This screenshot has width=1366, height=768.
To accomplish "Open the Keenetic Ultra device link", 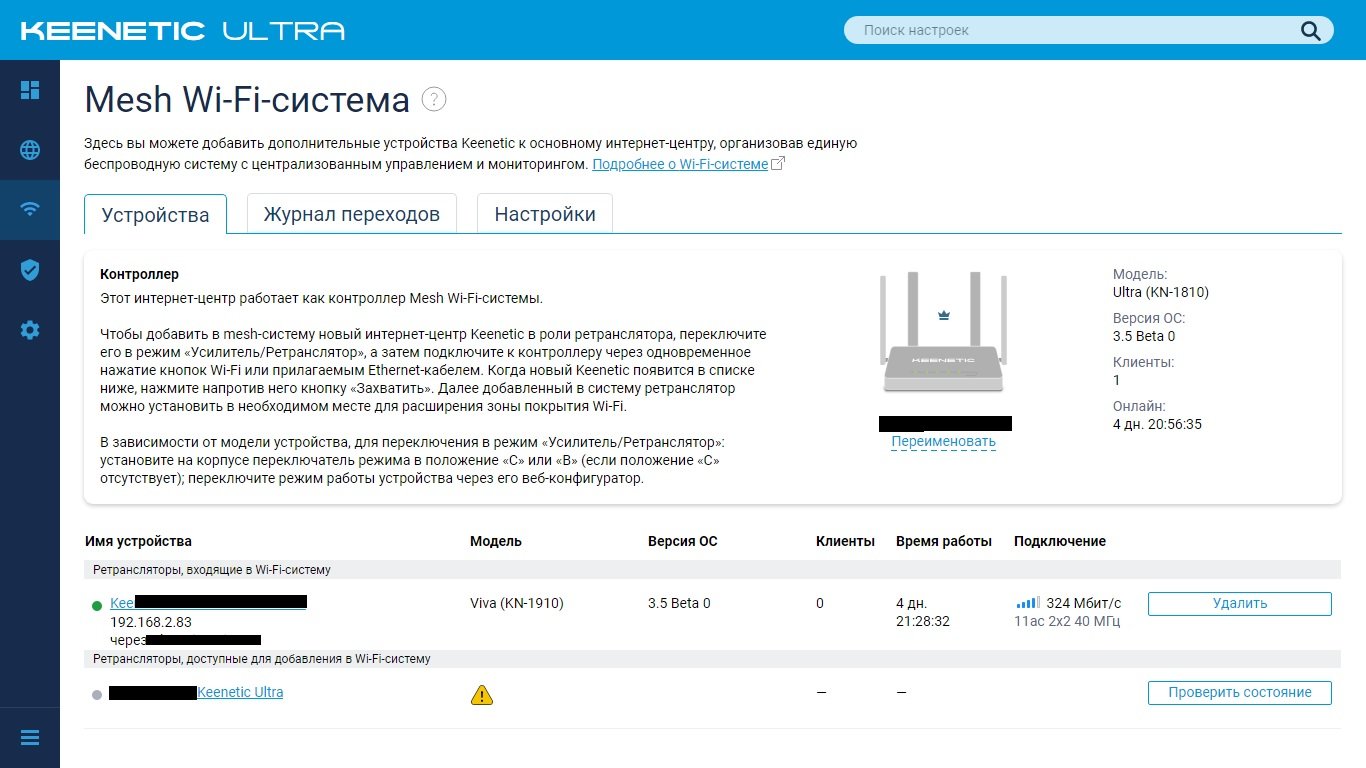I will pos(240,692).
